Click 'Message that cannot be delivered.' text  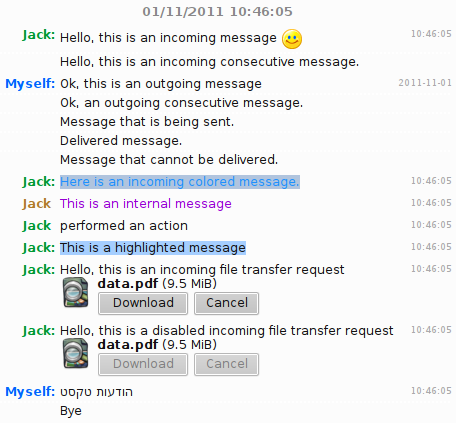(169, 160)
